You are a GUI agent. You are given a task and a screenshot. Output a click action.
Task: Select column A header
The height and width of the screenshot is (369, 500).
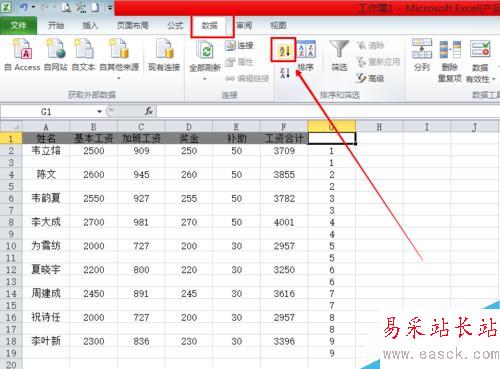46,127
